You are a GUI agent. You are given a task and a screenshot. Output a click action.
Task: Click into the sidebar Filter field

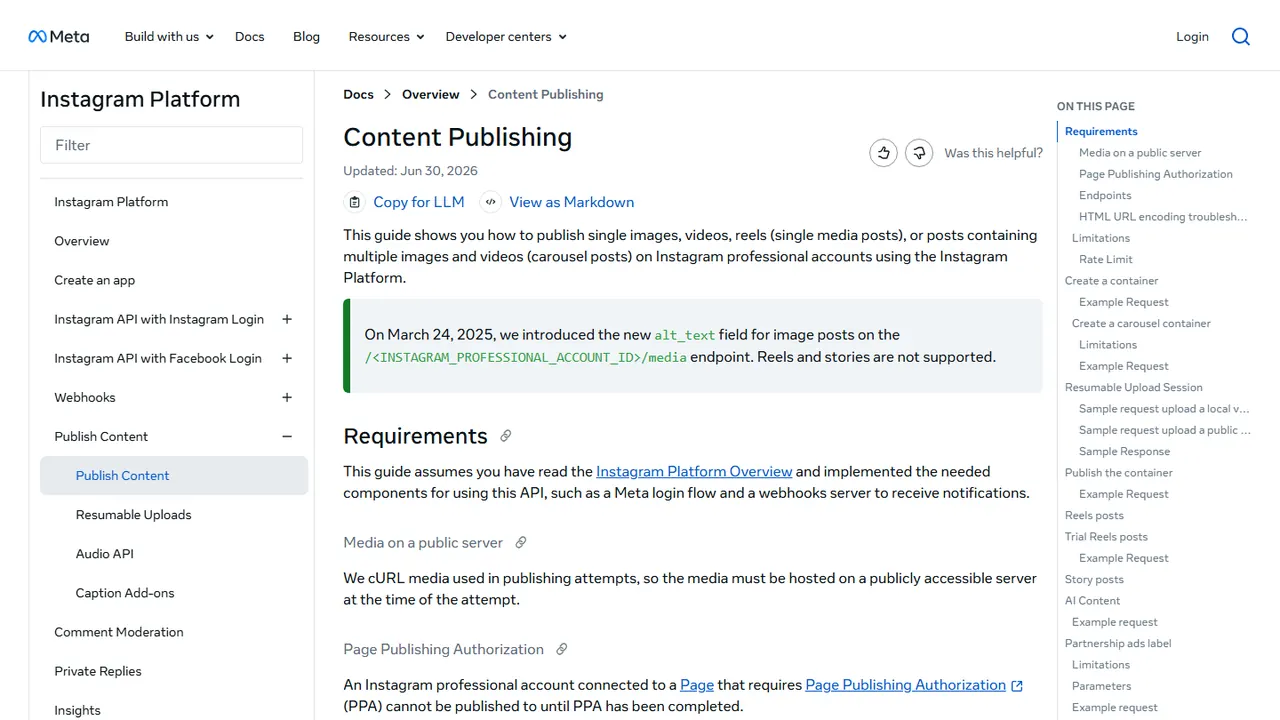click(172, 145)
